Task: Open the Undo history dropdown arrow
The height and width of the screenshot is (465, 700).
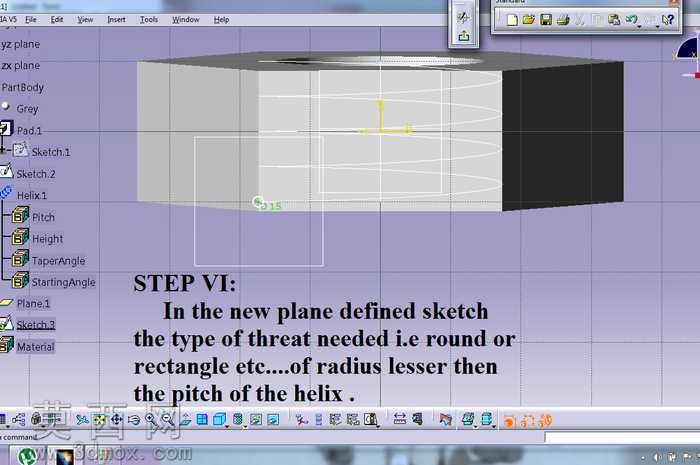Action: point(640,27)
